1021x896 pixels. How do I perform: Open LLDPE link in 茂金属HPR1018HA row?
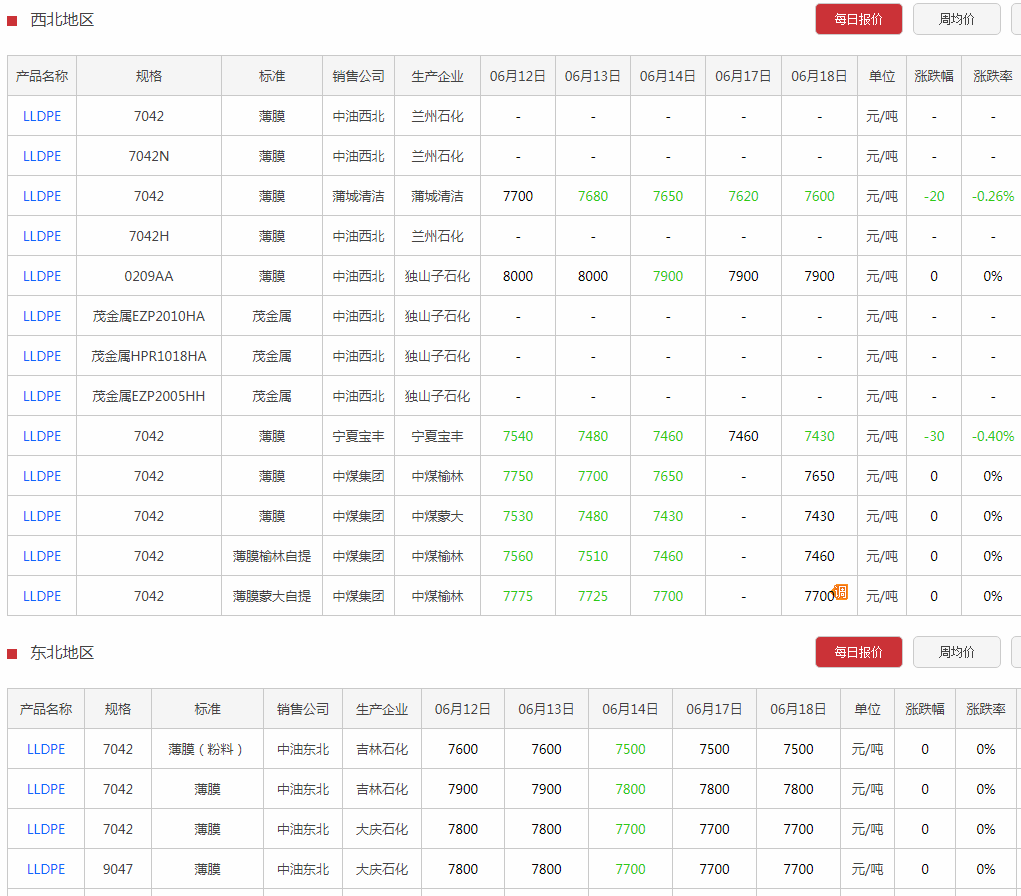(42, 356)
